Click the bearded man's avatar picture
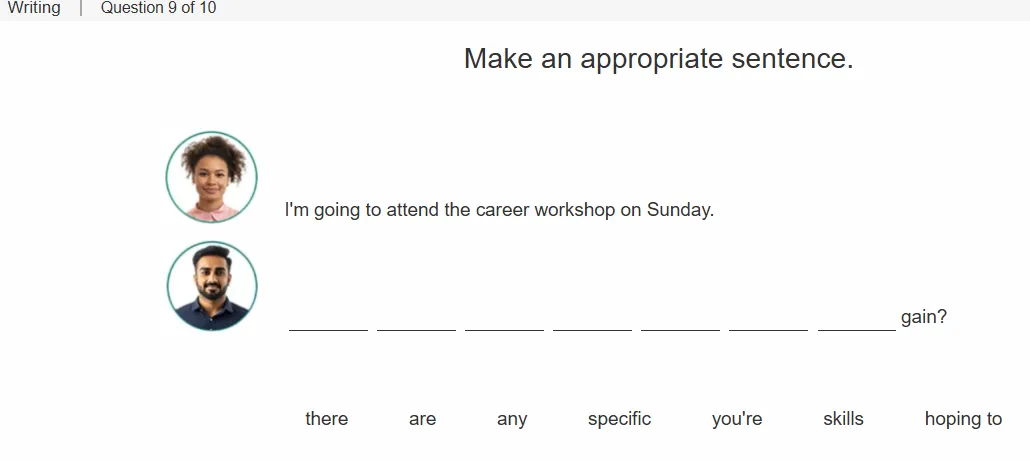The image size is (1030, 461). coord(212,286)
